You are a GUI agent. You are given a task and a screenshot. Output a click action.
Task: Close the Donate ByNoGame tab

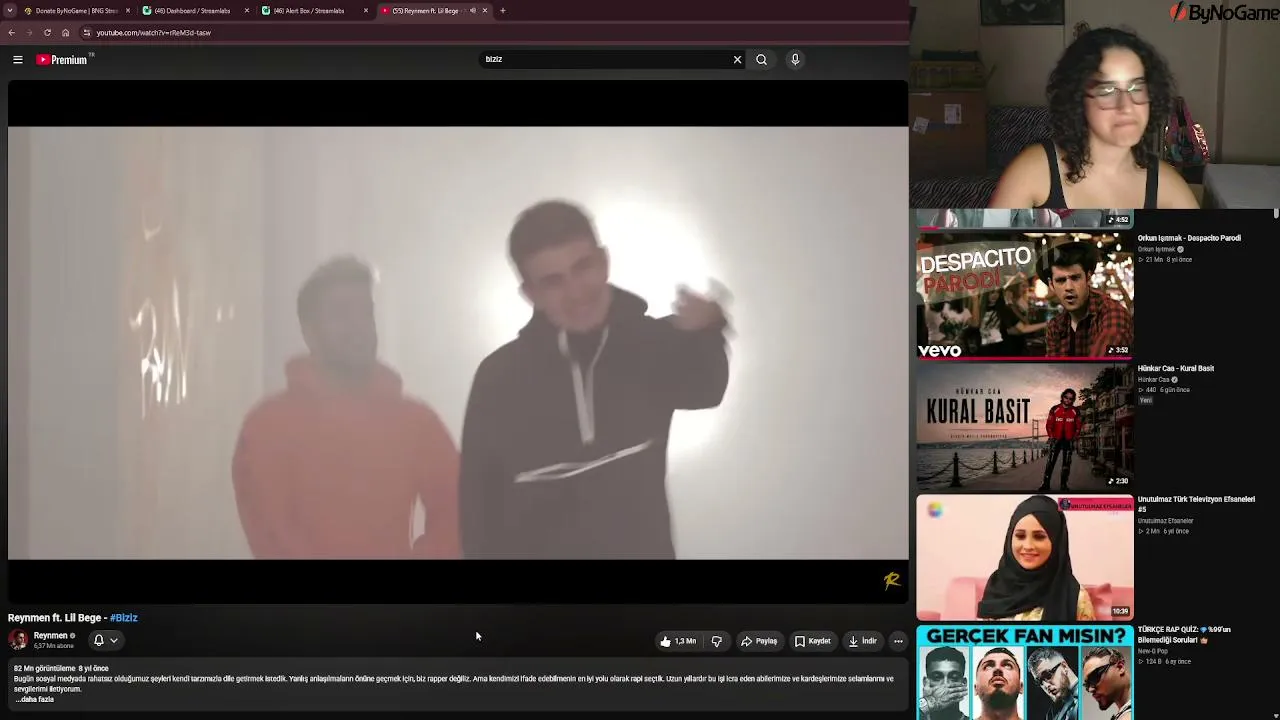click(128, 11)
